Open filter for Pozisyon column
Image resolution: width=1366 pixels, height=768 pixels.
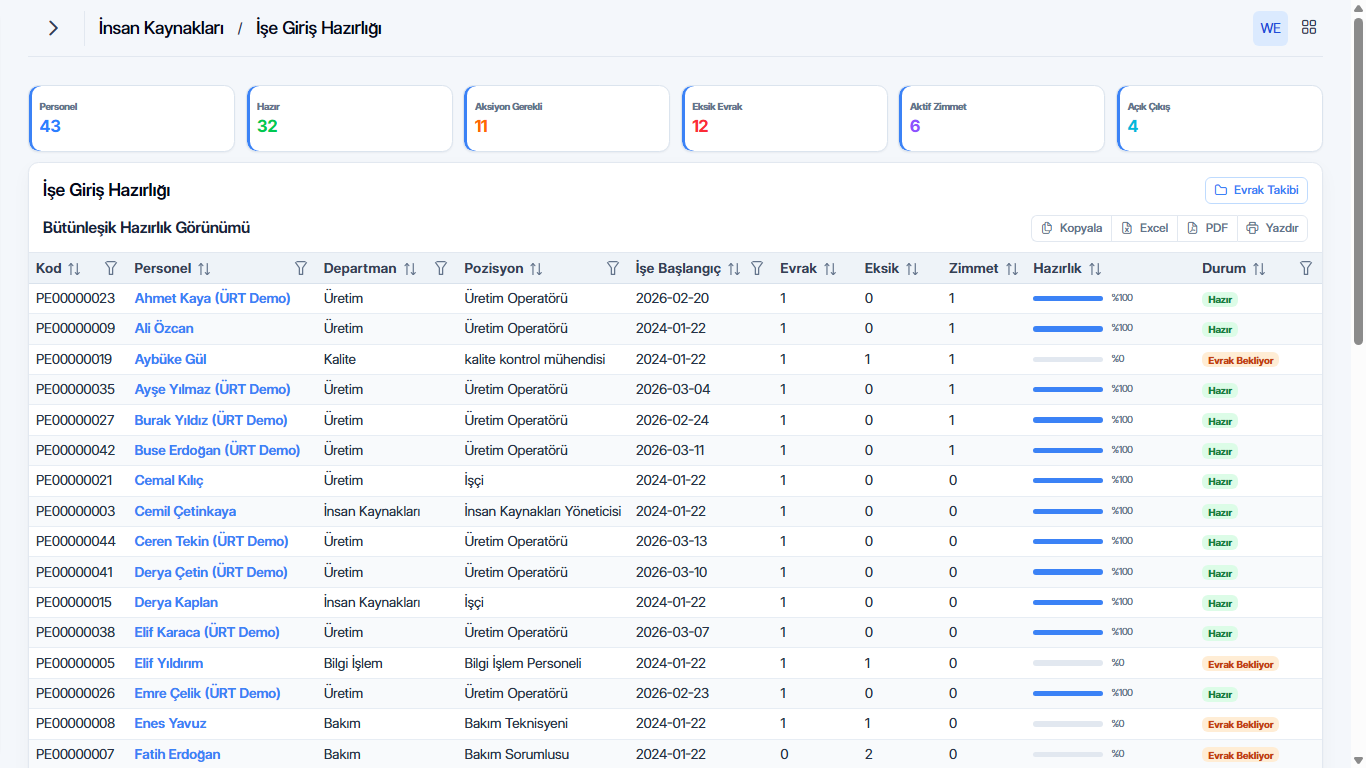click(613, 268)
